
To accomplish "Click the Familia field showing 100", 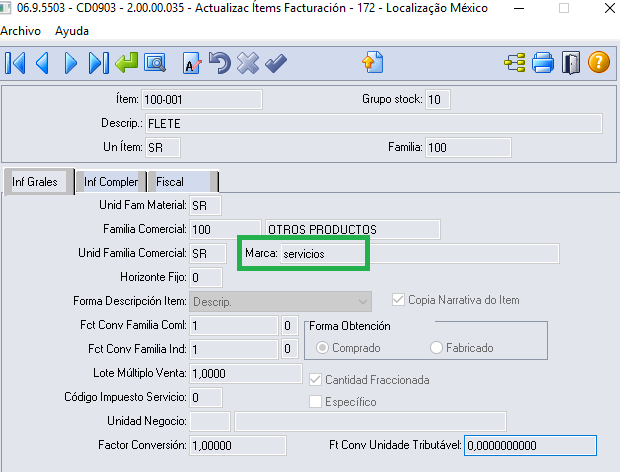I will pyautogui.click(x=468, y=147).
